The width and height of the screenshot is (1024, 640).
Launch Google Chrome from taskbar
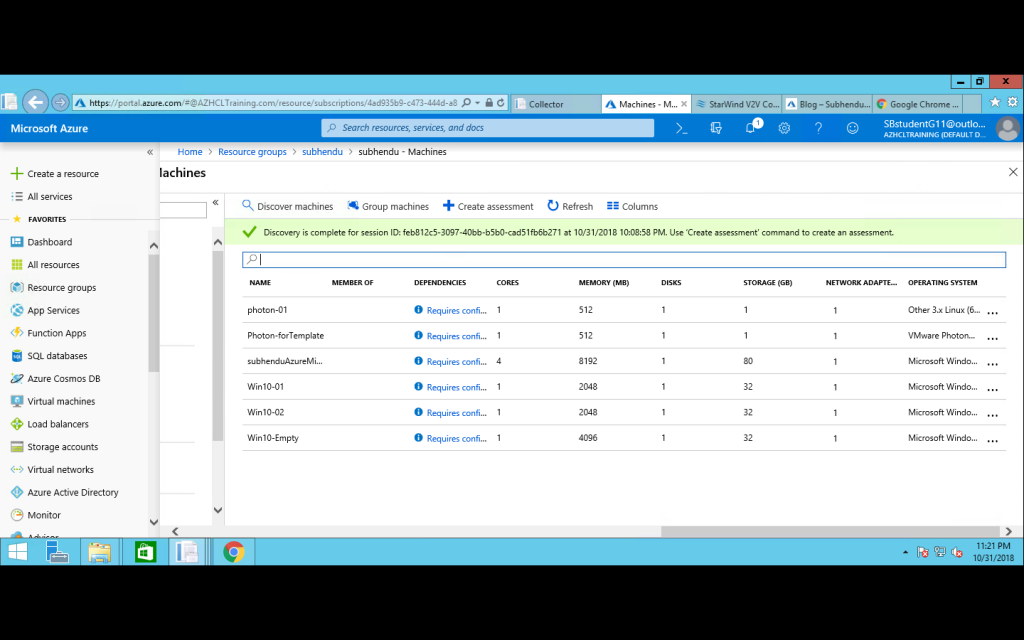[x=233, y=552]
